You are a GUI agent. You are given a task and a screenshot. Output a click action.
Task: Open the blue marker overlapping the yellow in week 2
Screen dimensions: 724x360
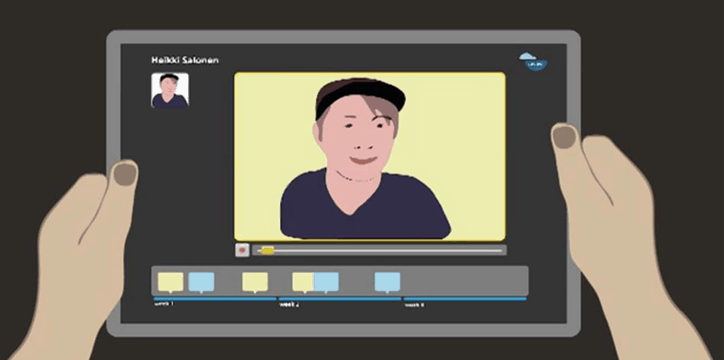coord(326,282)
